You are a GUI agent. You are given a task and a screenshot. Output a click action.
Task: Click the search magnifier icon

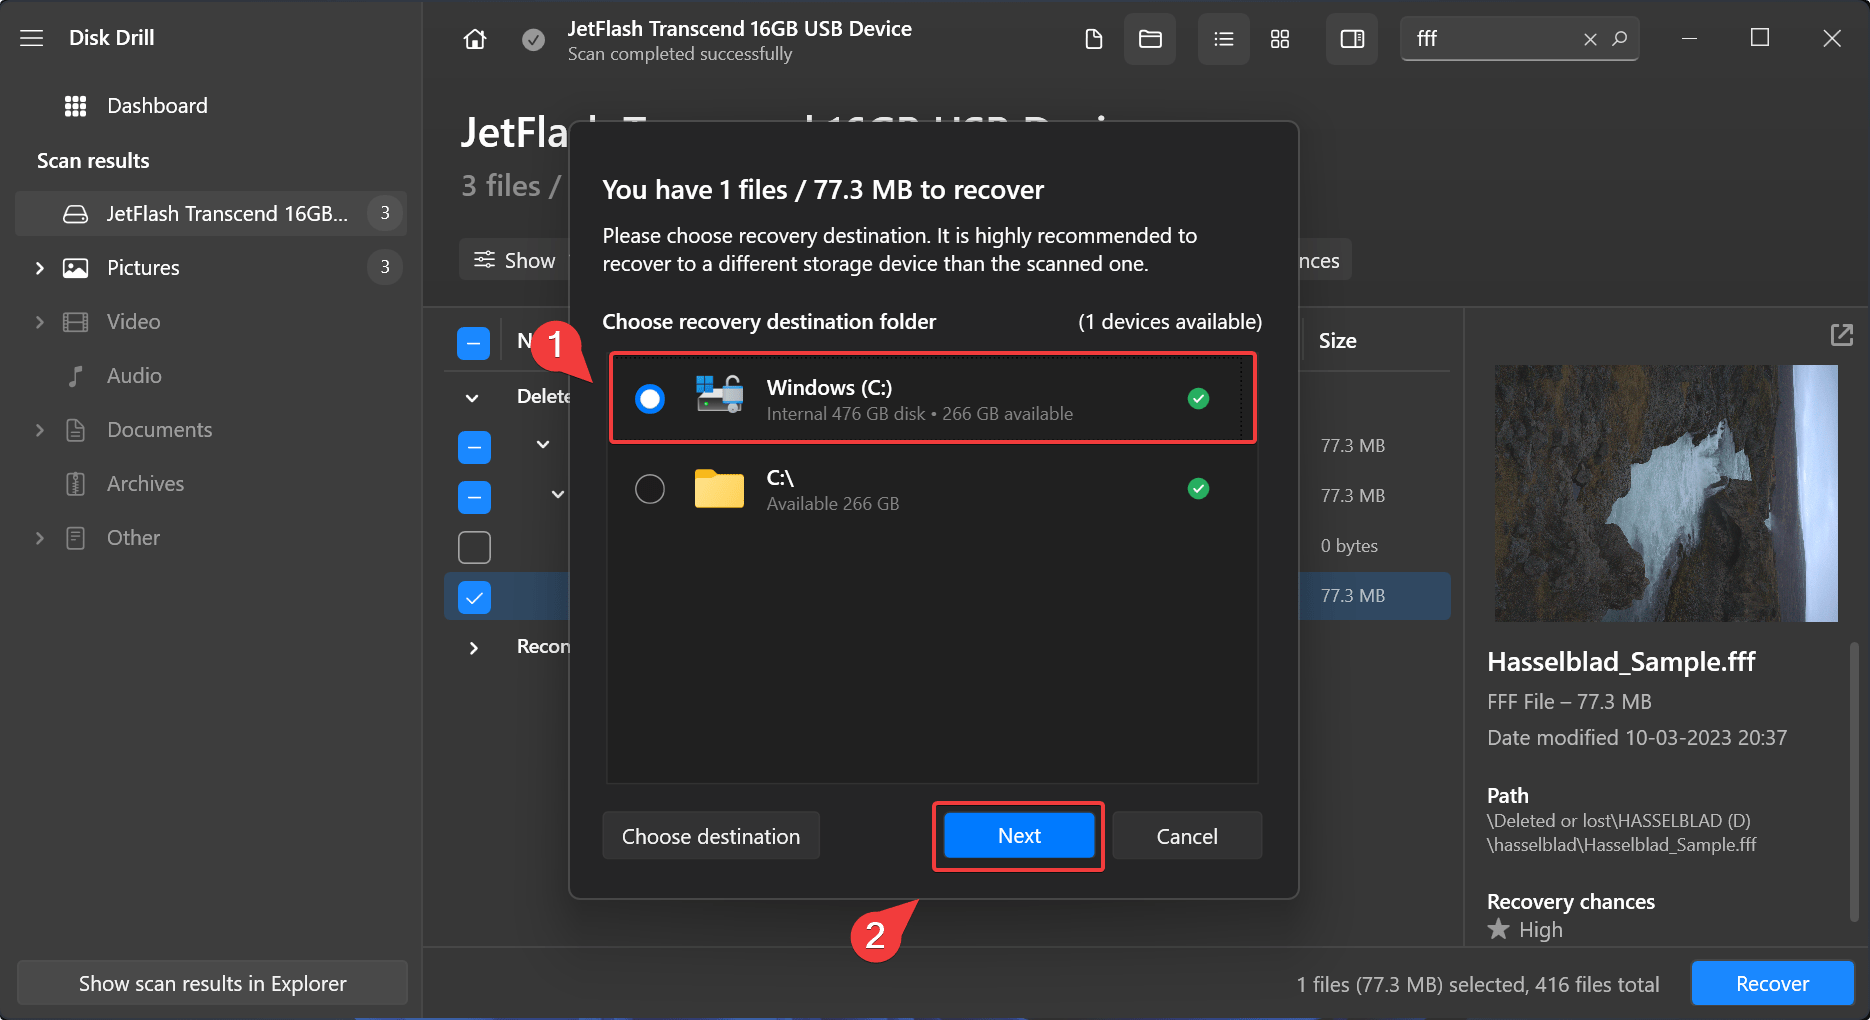click(x=1620, y=39)
